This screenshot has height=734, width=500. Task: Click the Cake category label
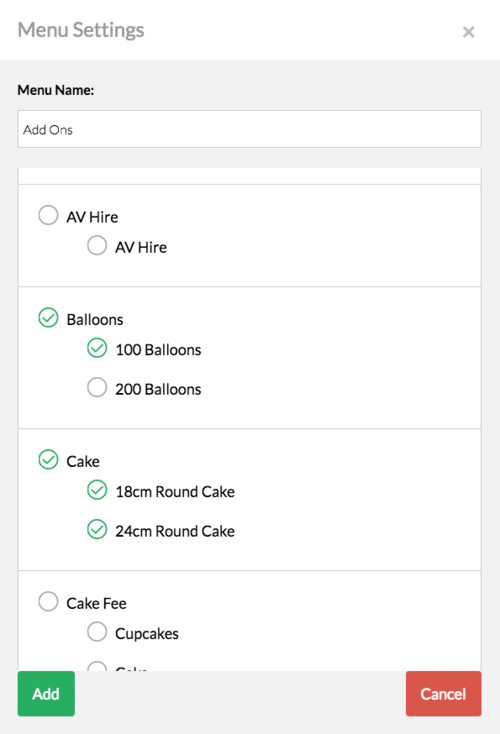click(83, 462)
